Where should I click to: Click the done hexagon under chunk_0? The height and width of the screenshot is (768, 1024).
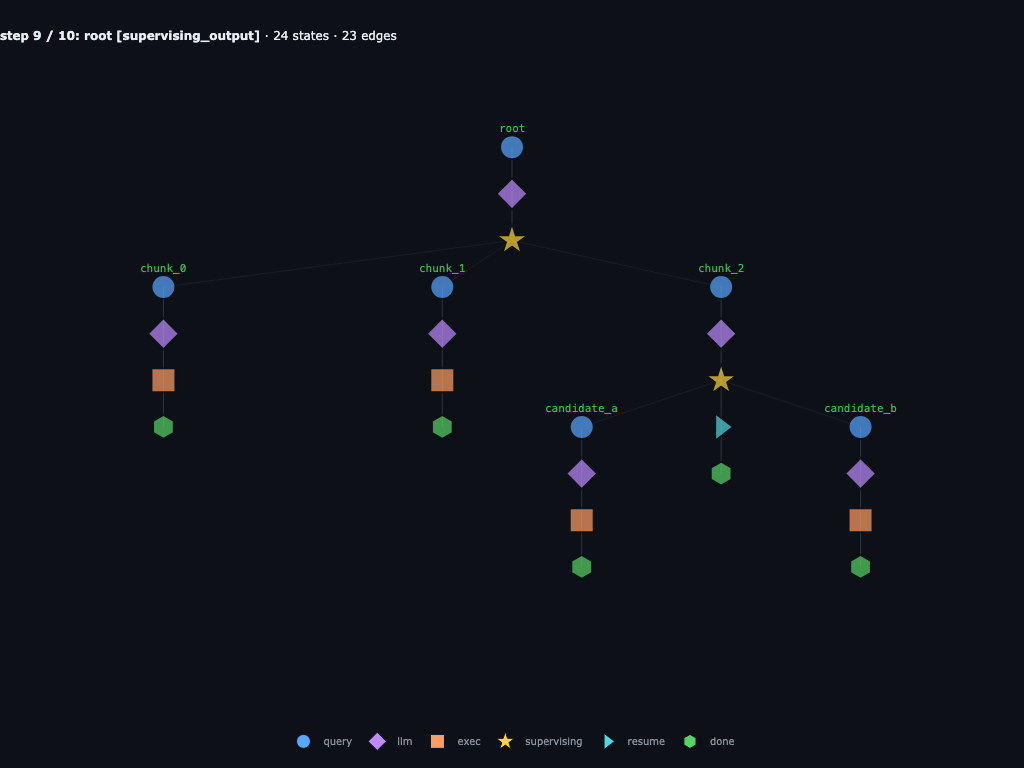point(163,427)
